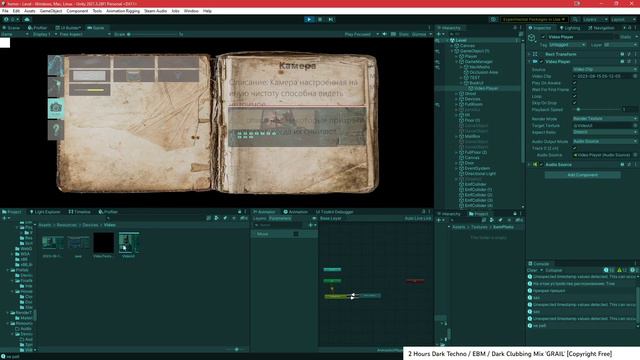Toggle the Wait For First Frame checkbox
Screen dimensions: 640x360
(x=574, y=89)
